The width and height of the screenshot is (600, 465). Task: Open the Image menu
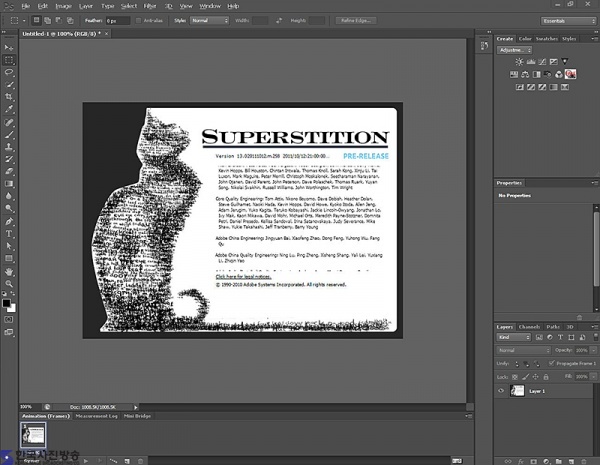64,6
